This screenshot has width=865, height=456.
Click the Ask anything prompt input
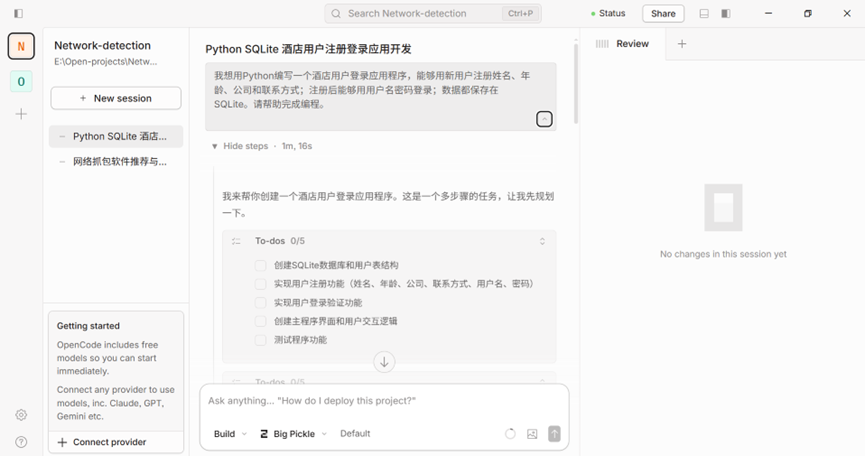tap(384, 401)
